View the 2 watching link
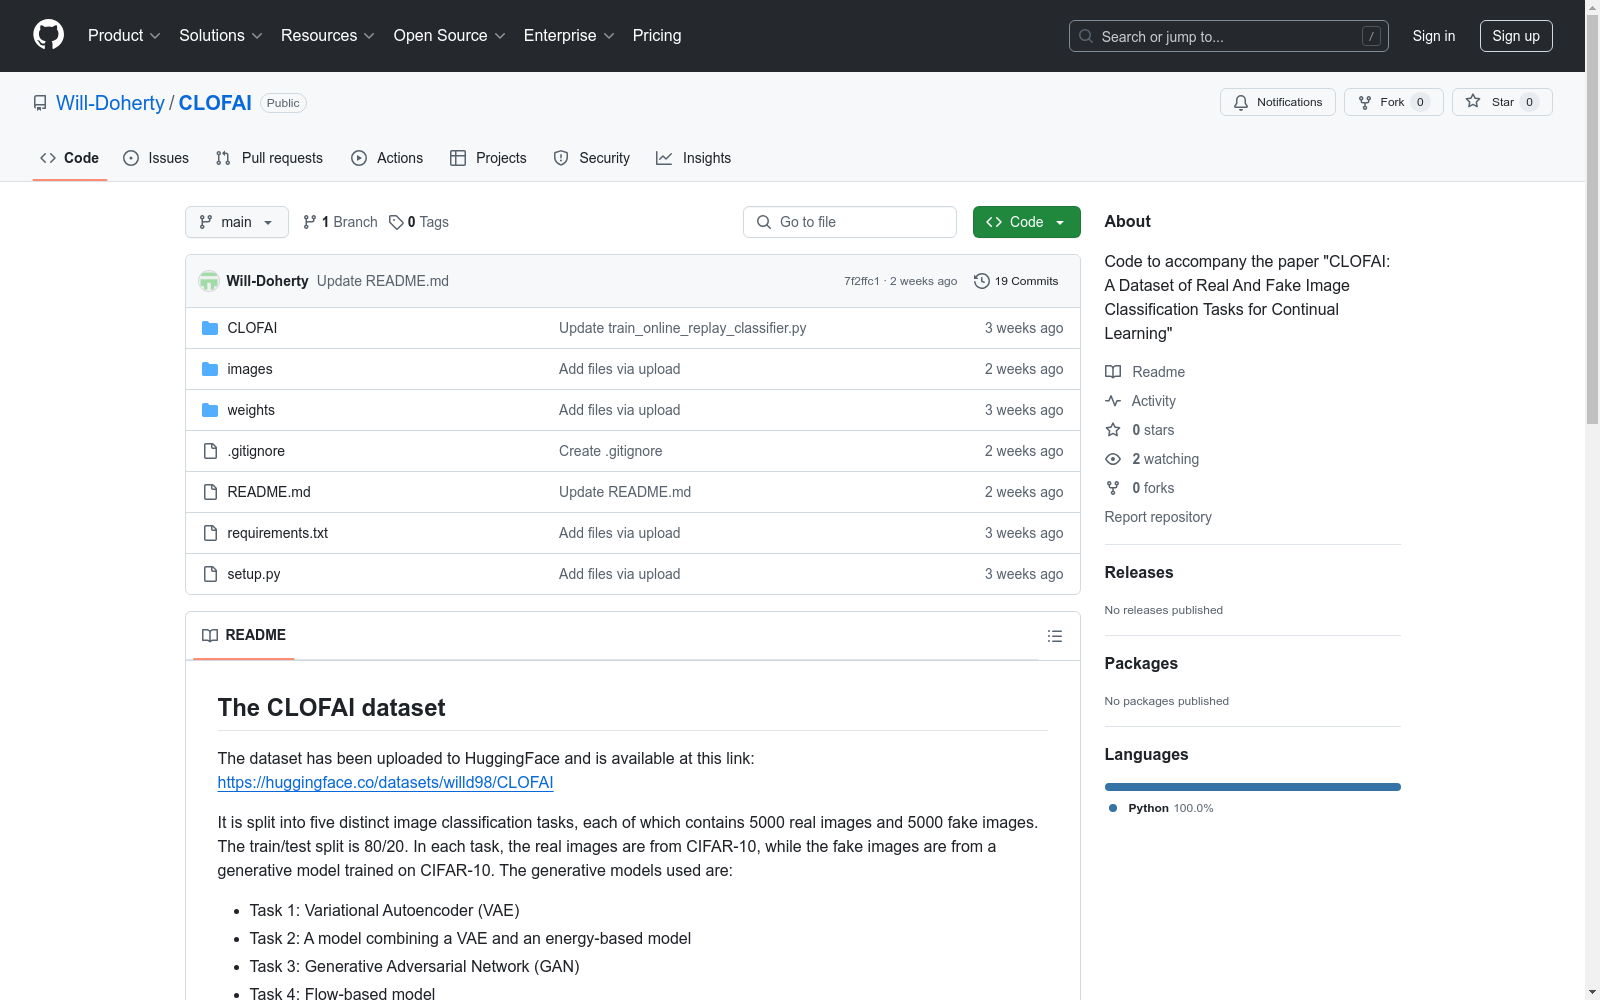This screenshot has height=1000, width=1600. [x=1152, y=459]
